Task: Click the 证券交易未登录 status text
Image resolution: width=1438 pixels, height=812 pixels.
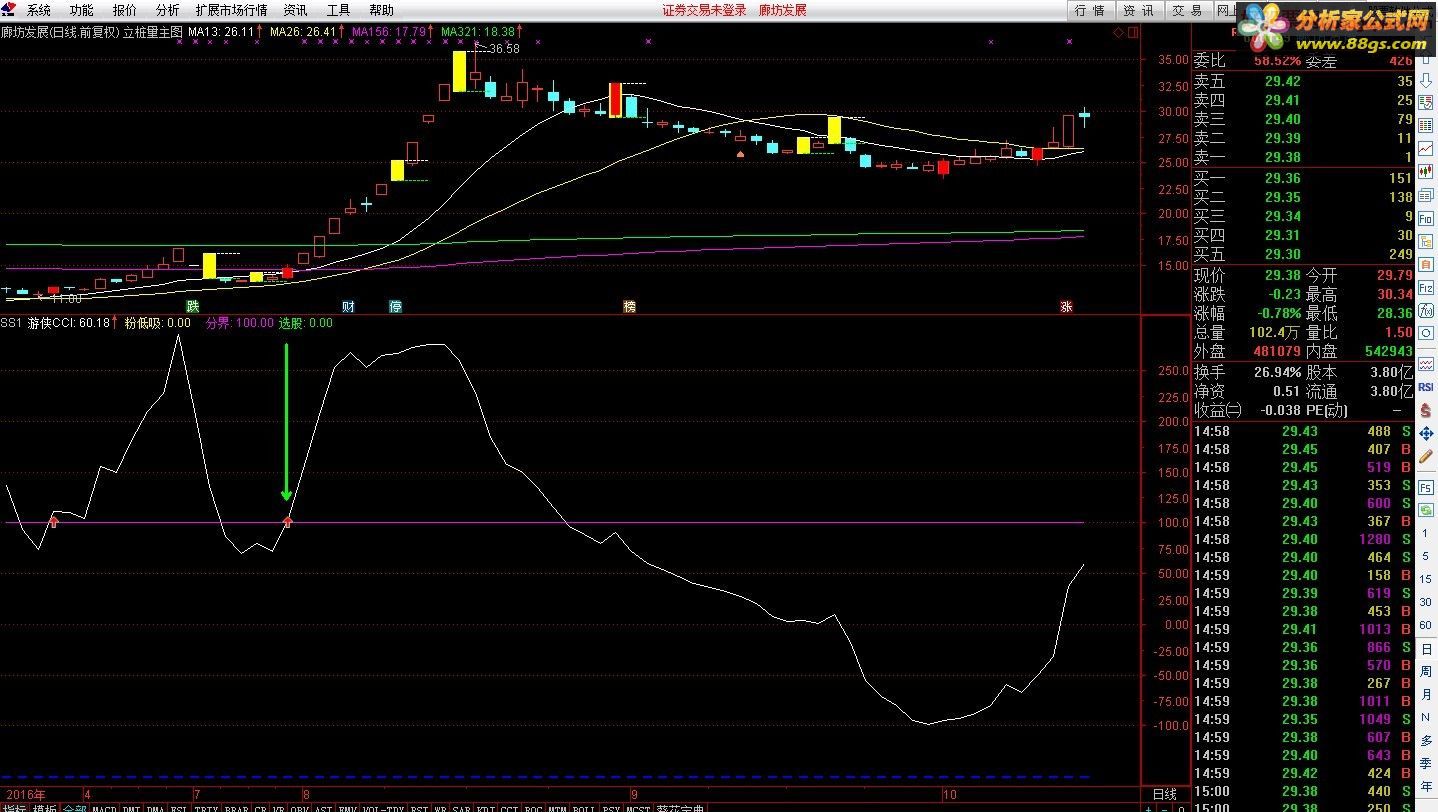Action: (x=704, y=10)
